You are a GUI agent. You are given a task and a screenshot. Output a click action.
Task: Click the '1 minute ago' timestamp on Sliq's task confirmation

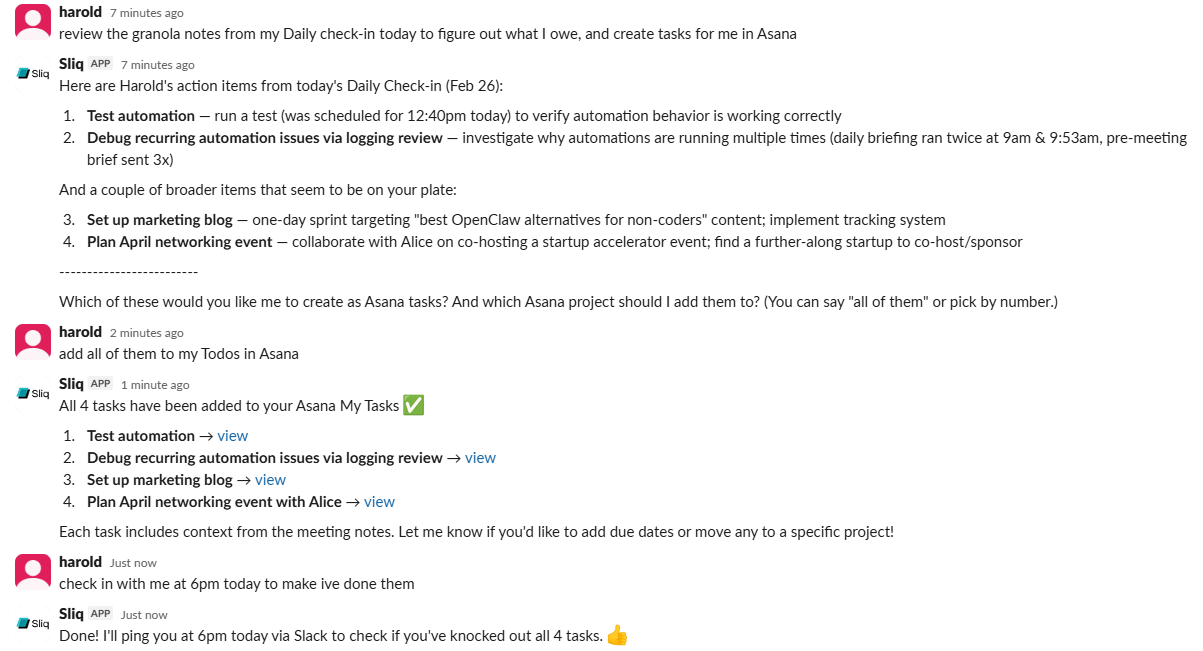153,384
